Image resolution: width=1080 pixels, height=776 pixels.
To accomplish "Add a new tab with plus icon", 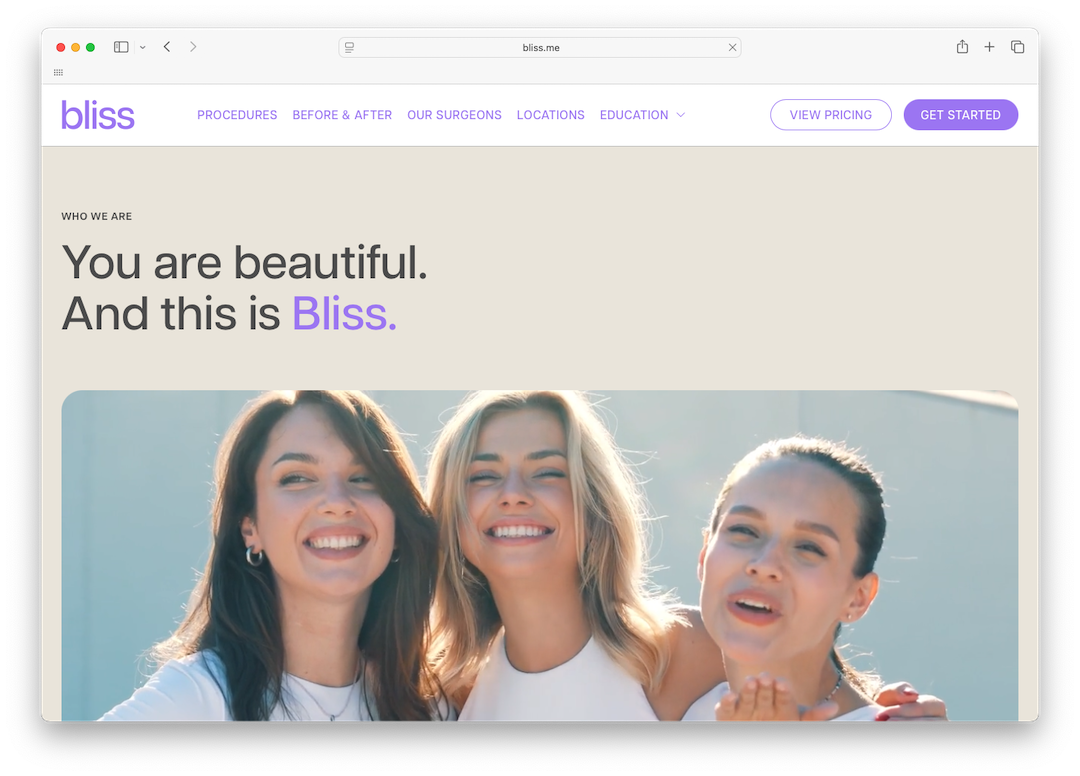I will click(x=989, y=47).
